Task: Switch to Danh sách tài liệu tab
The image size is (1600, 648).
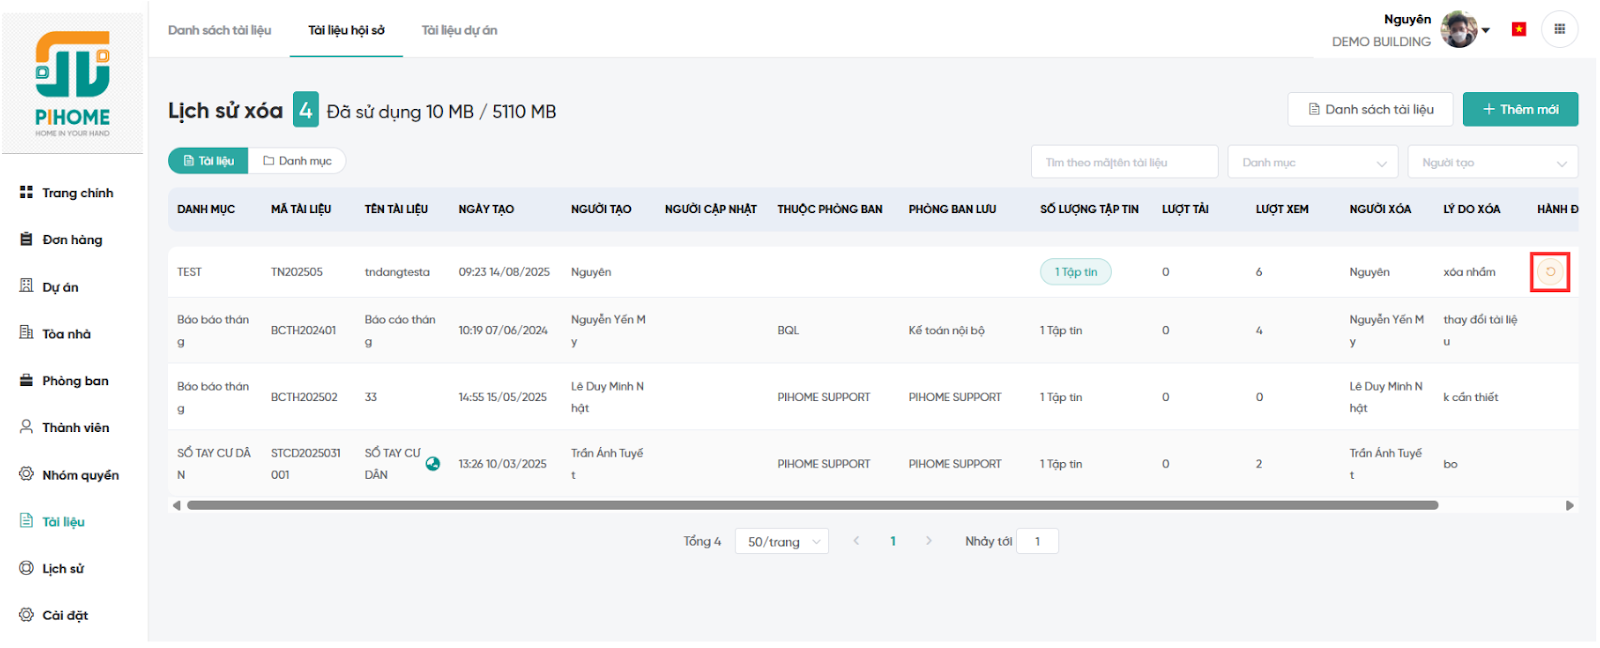Action: pos(219,30)
